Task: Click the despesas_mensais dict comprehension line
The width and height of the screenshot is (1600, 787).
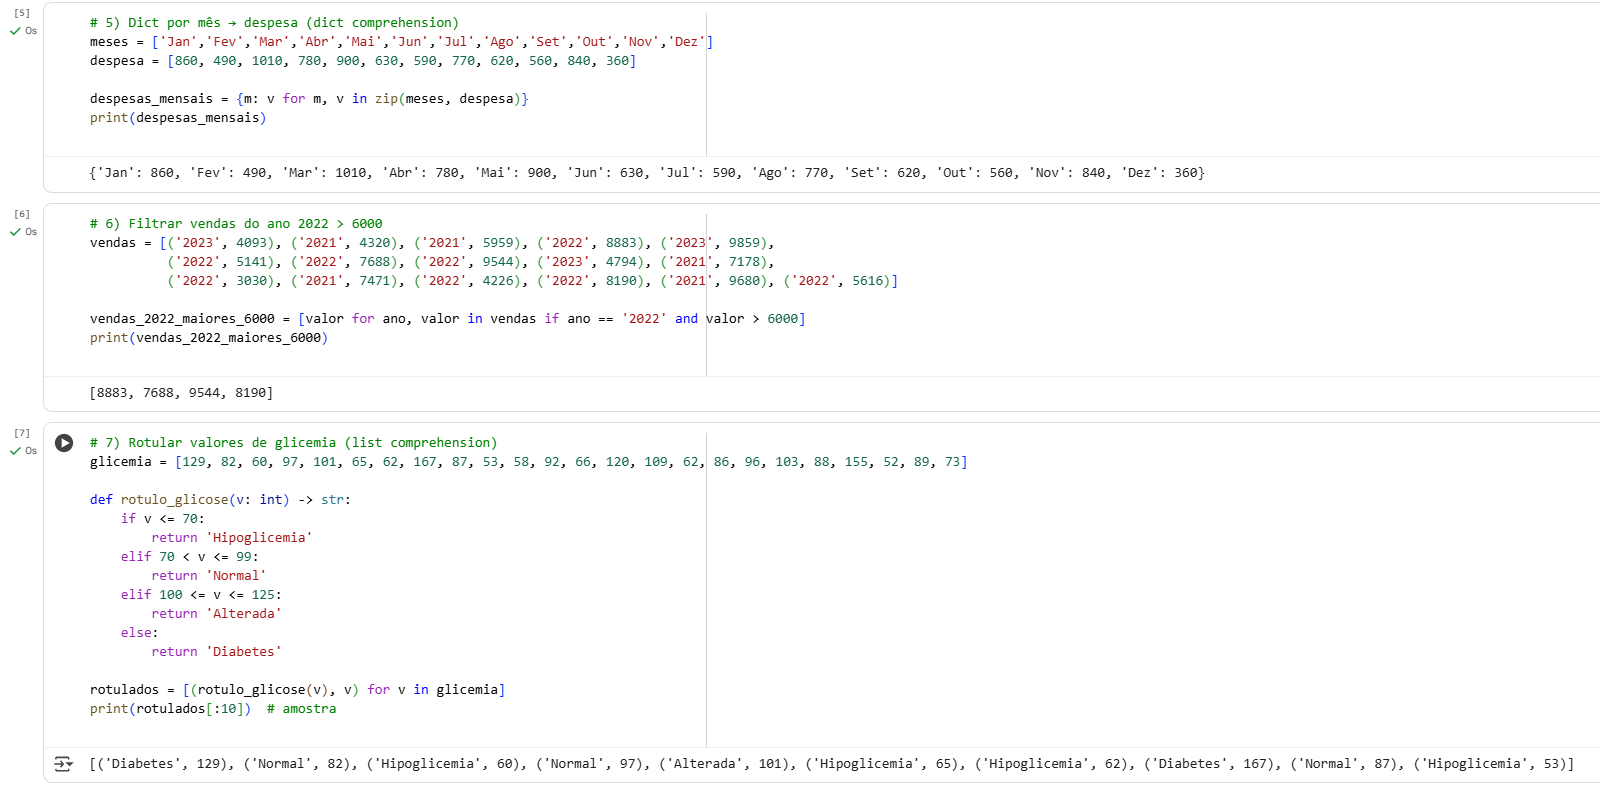Action: coord(308,99)
